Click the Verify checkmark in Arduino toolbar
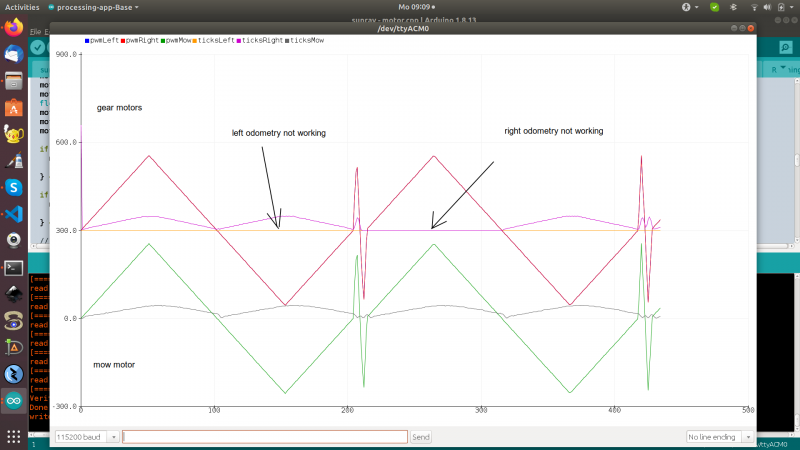This screenshot has width=800, height=450. [x=38, y=47]
